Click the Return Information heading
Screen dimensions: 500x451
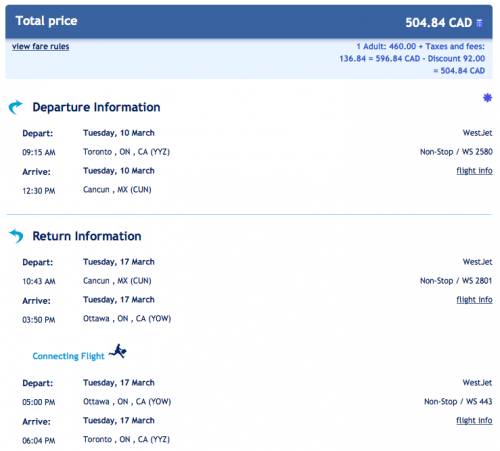[x=87, y=236]
